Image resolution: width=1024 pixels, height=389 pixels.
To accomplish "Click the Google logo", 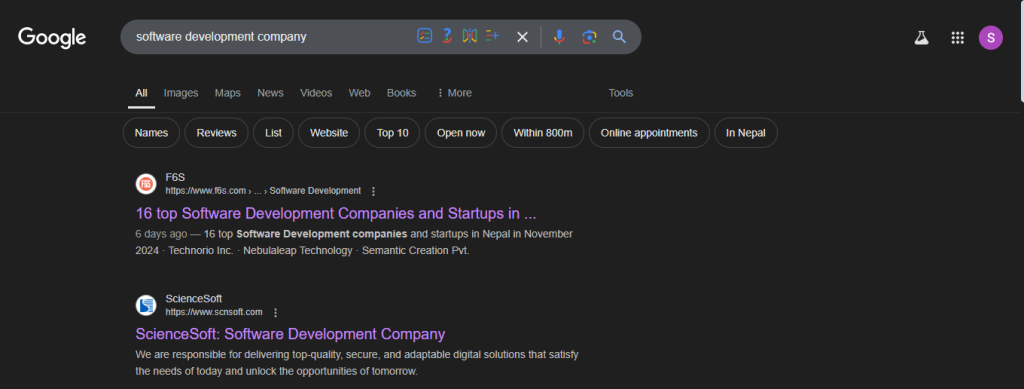I will pyautogui.click(x=52, y=38).
